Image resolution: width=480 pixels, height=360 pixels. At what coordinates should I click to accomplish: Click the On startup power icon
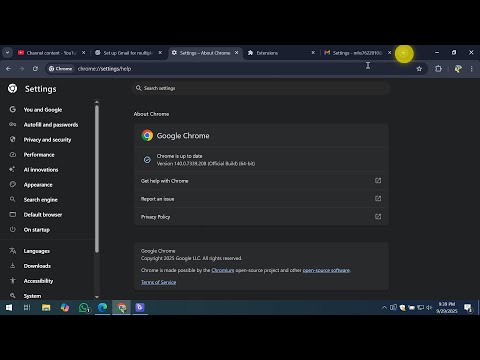coord(13,229)
